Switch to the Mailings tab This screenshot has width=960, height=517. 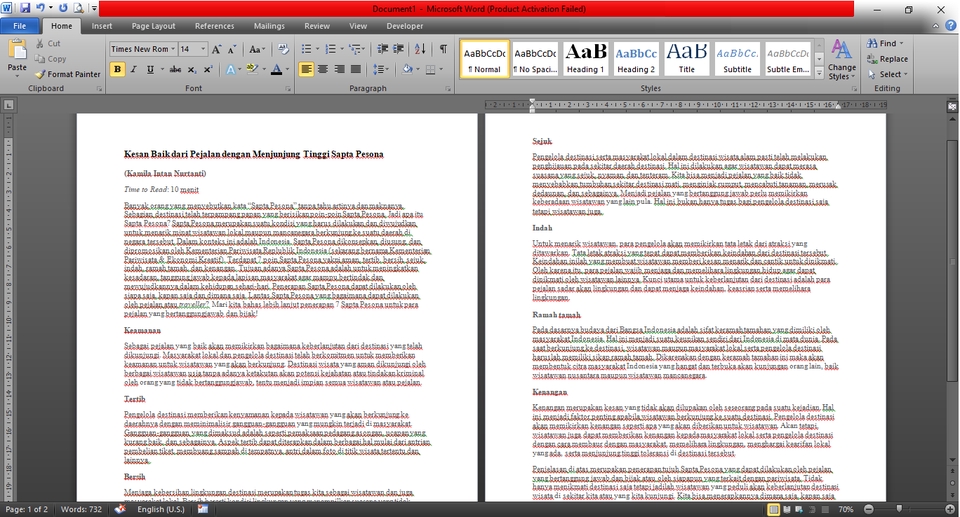point(269,26)
